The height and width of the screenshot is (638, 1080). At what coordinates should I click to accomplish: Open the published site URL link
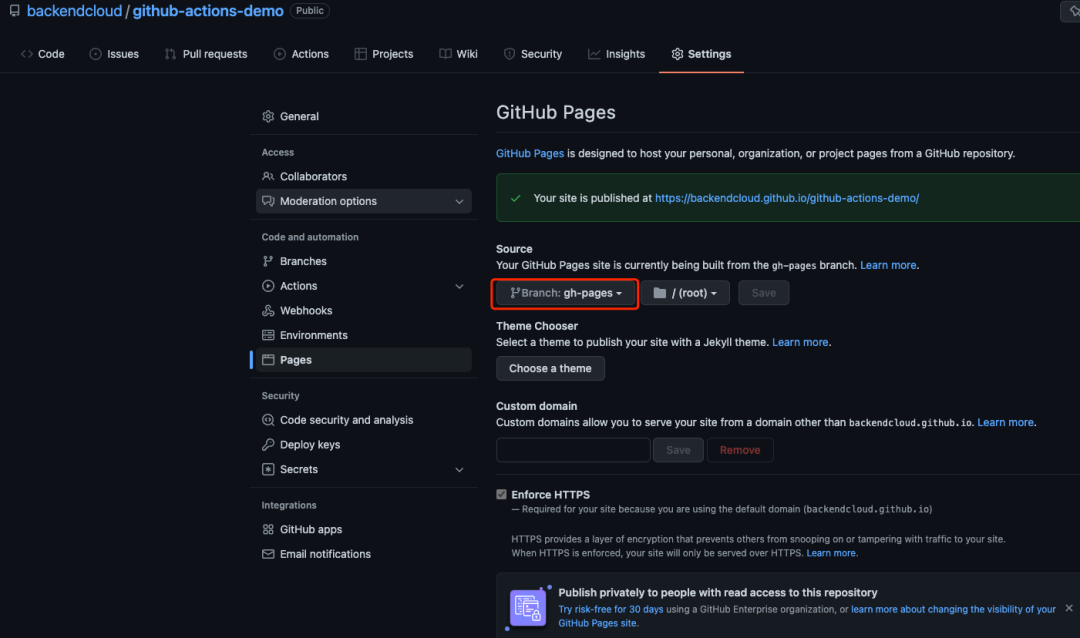pos(786,197)
